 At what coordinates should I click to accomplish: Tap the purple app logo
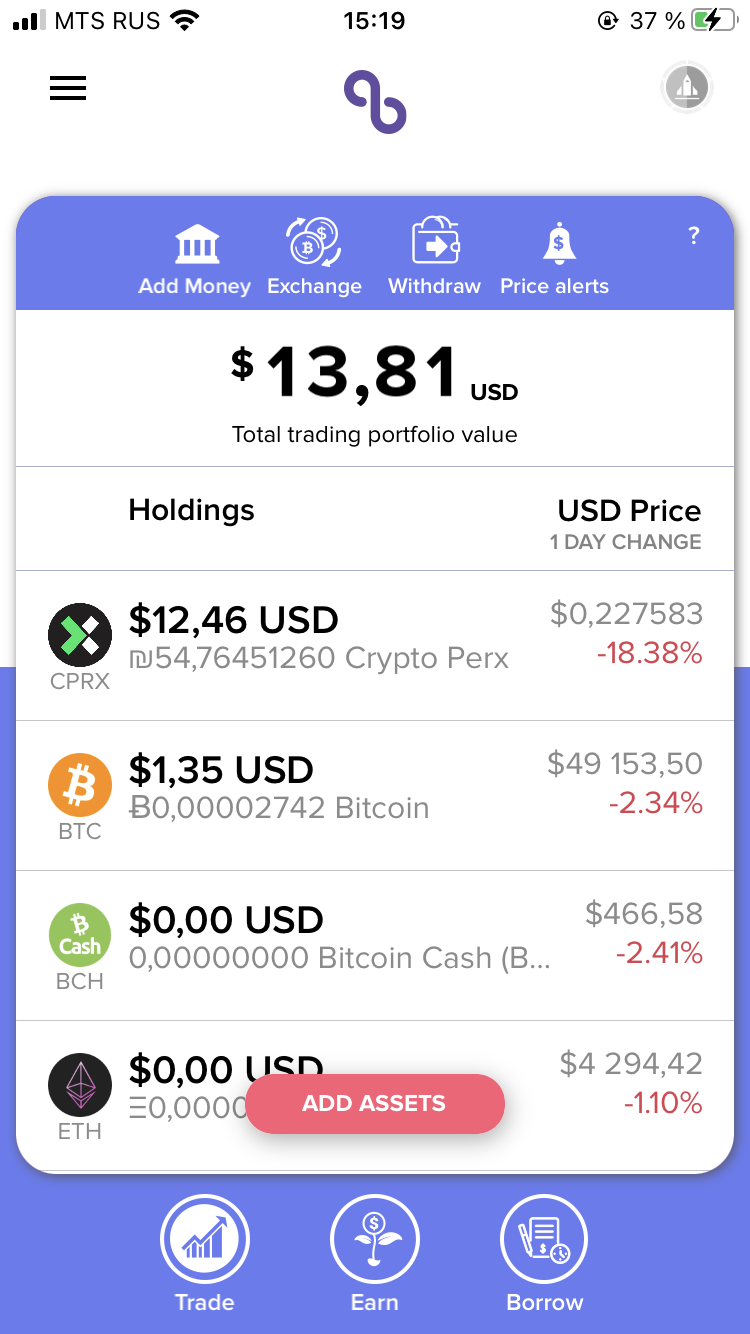[x=375, y=101]
